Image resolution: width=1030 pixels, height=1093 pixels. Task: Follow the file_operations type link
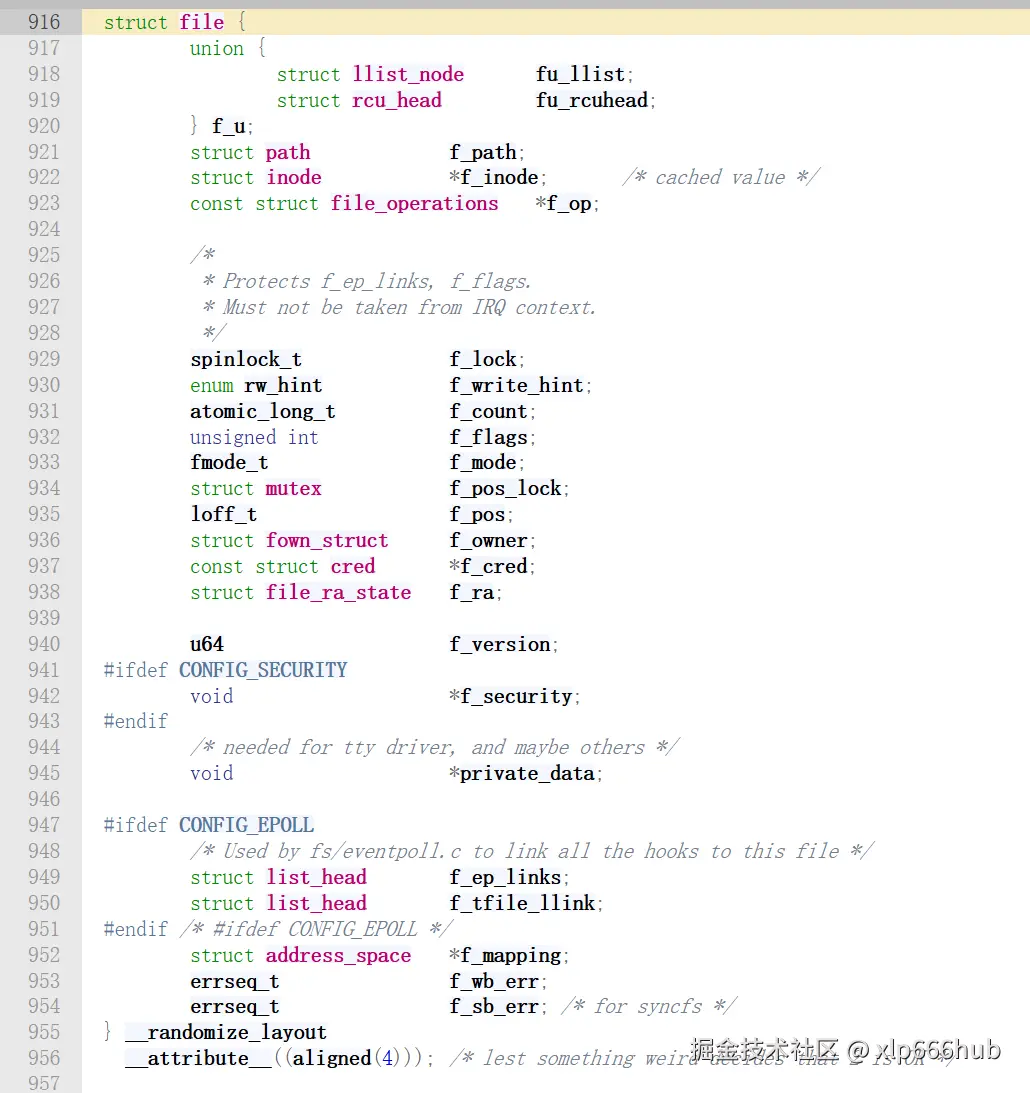[x=414, y=203]
